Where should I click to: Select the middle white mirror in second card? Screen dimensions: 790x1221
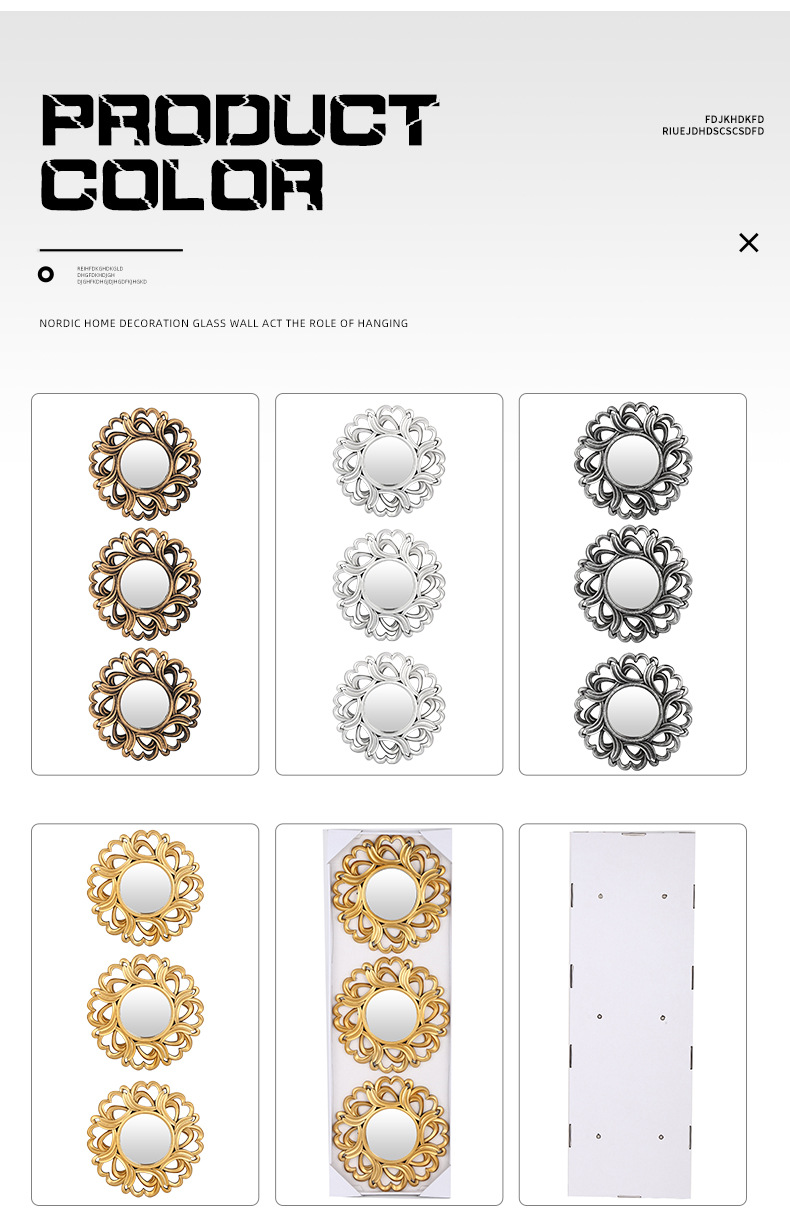pyautogui.click(x=389, y=585)
